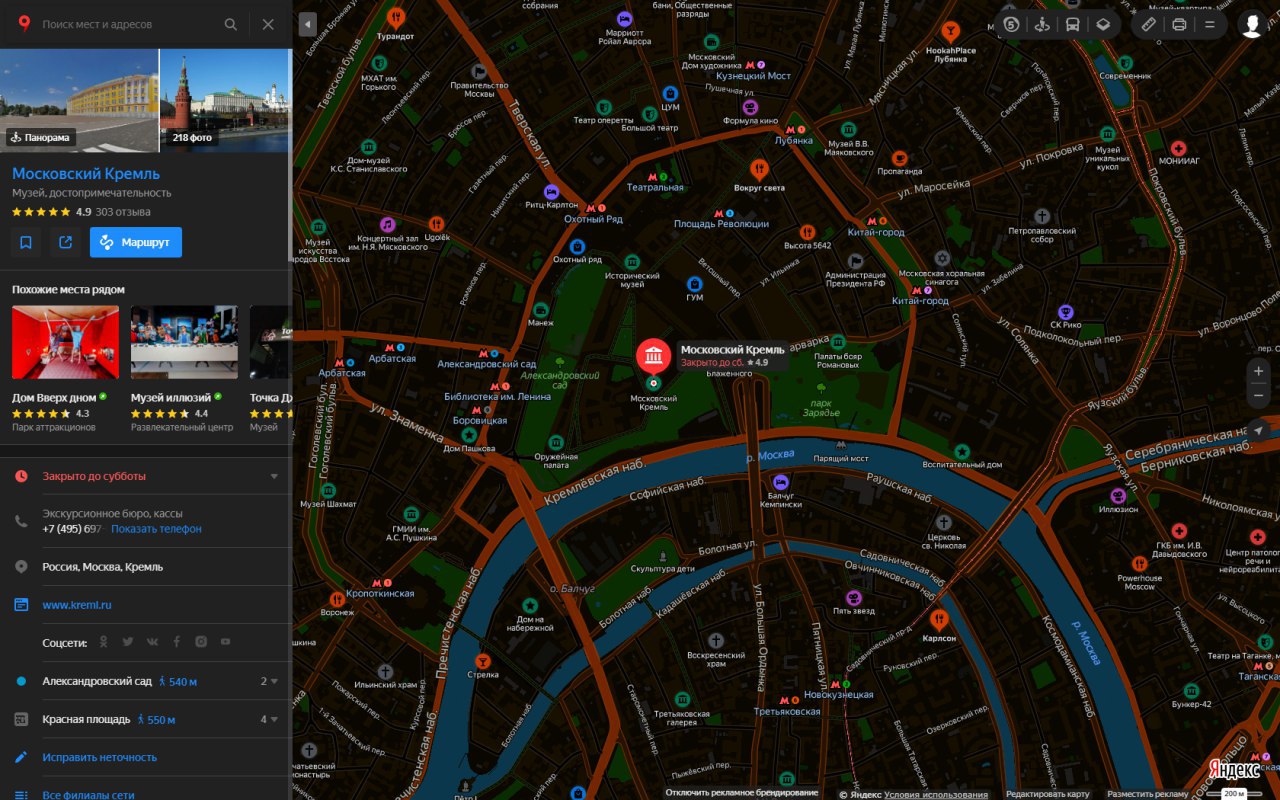Image resolution: width=1280 pixels, height=800 pixels.
Task: Enable street panoramas layer icon
Action: pos(1042,24)
